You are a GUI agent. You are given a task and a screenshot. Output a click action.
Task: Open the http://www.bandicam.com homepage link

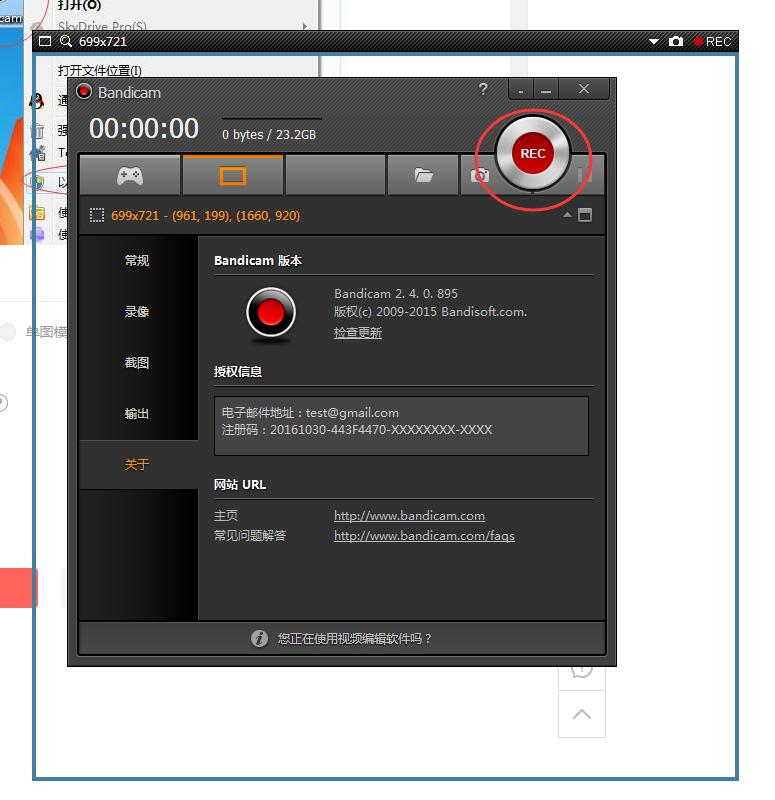coord(409,516)
